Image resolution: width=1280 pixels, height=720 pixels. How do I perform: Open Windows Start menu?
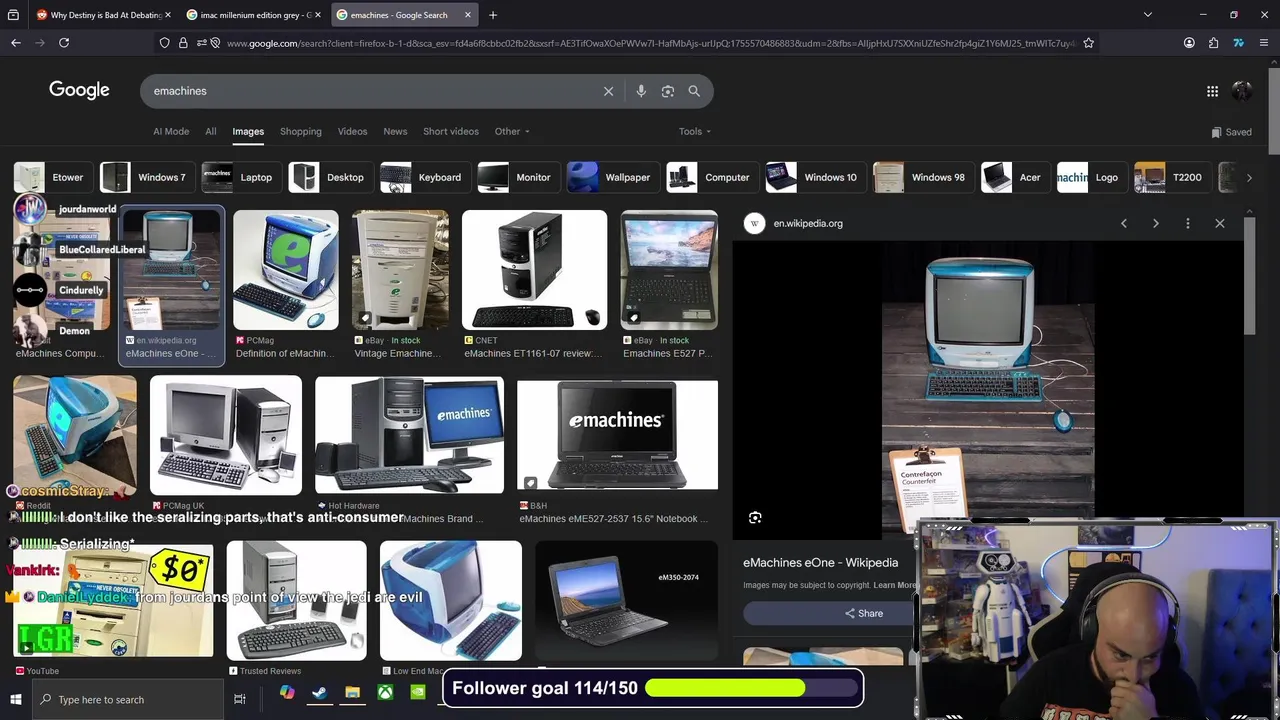click(16, 699)
